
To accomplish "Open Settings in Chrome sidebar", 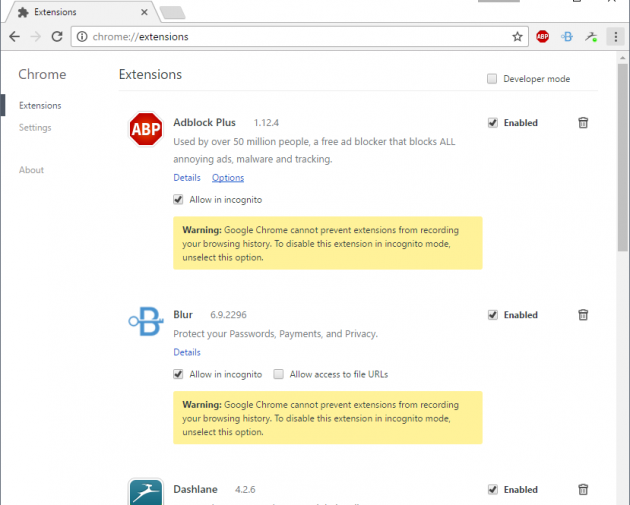I will pos(35,127).
